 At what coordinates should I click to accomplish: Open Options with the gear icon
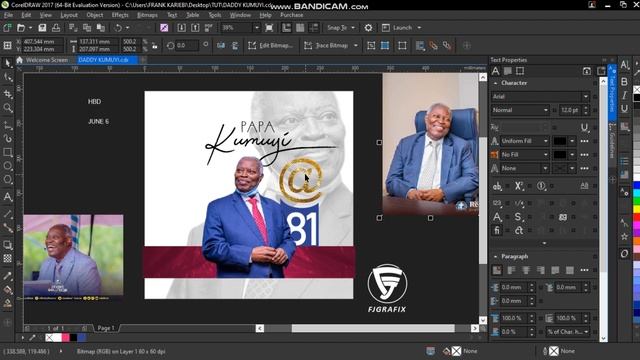coord(368,28)
